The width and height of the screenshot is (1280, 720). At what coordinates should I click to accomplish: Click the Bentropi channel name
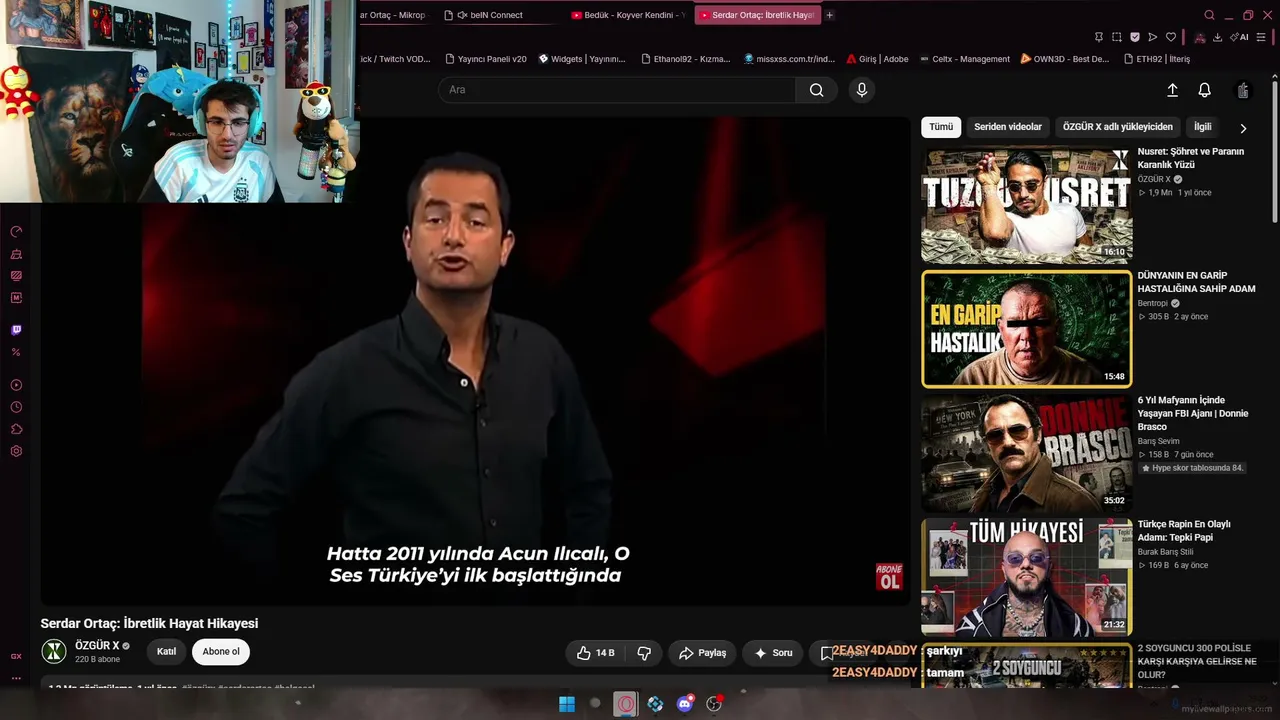[1153, 303]
